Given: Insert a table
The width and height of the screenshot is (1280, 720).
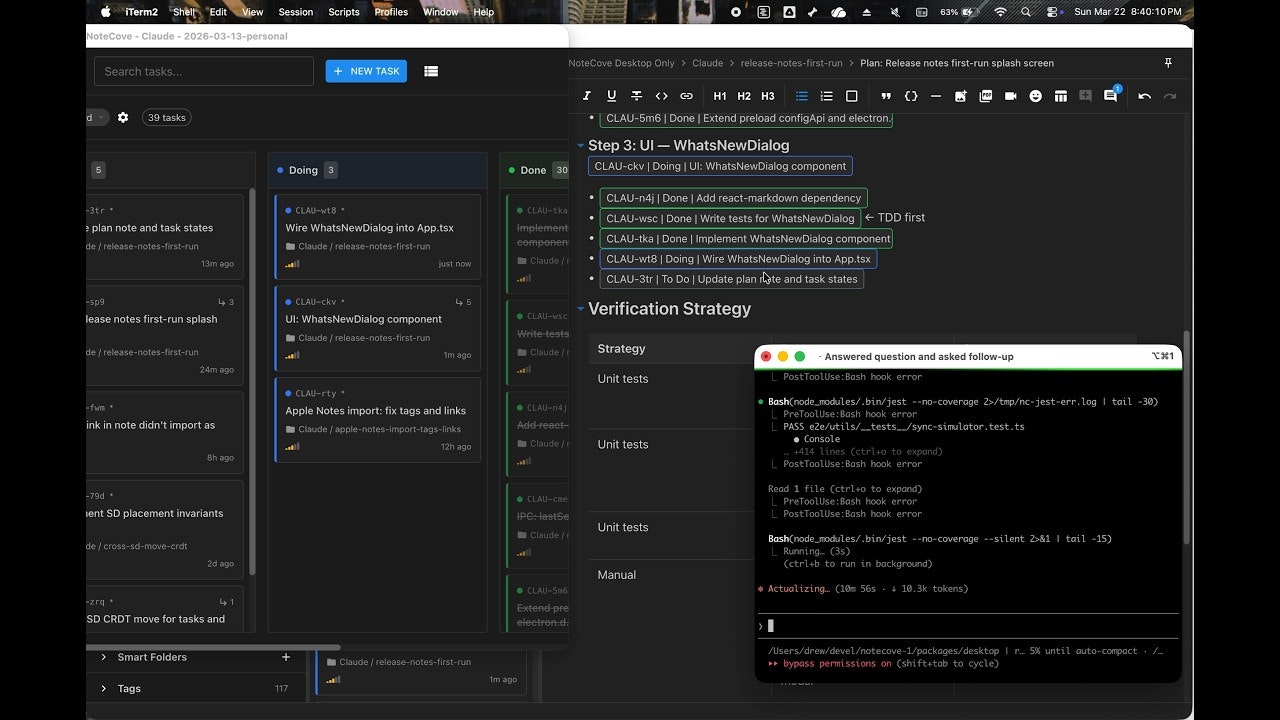Looking at the screenshot, I should [1061, 96].
